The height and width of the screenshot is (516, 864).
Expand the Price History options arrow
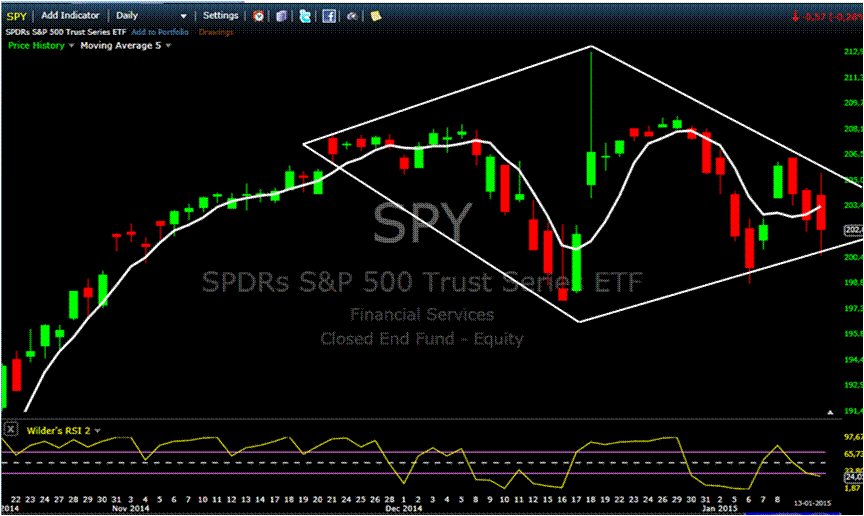tap(71, 46)
